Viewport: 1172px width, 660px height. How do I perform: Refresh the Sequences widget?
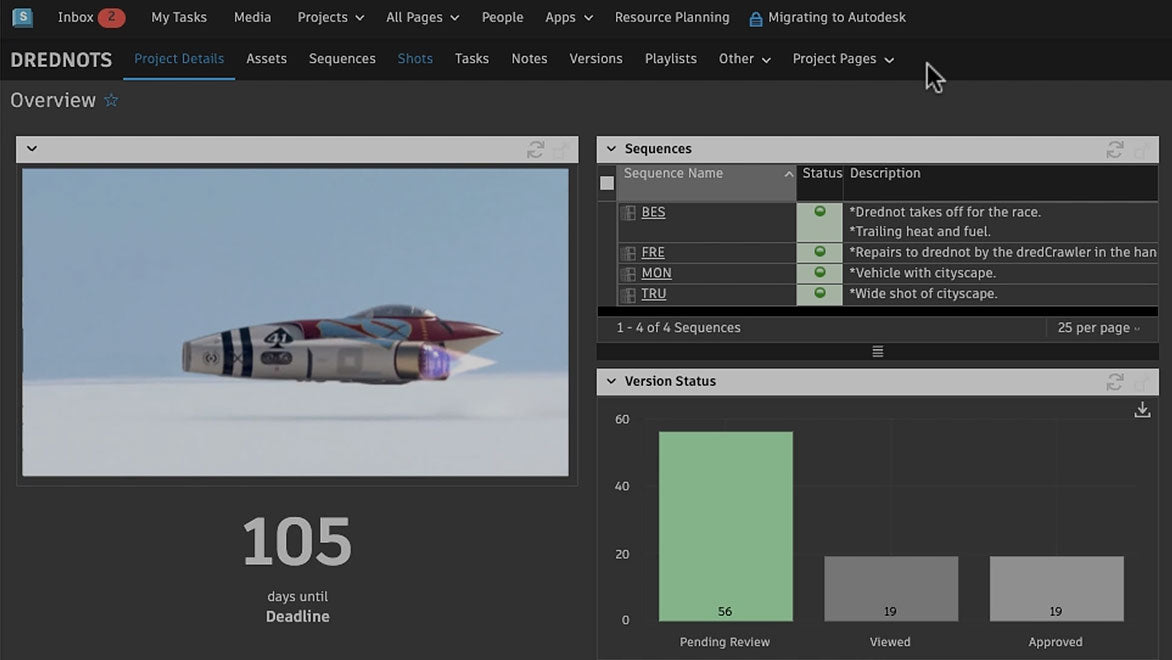coord(1114,149)
